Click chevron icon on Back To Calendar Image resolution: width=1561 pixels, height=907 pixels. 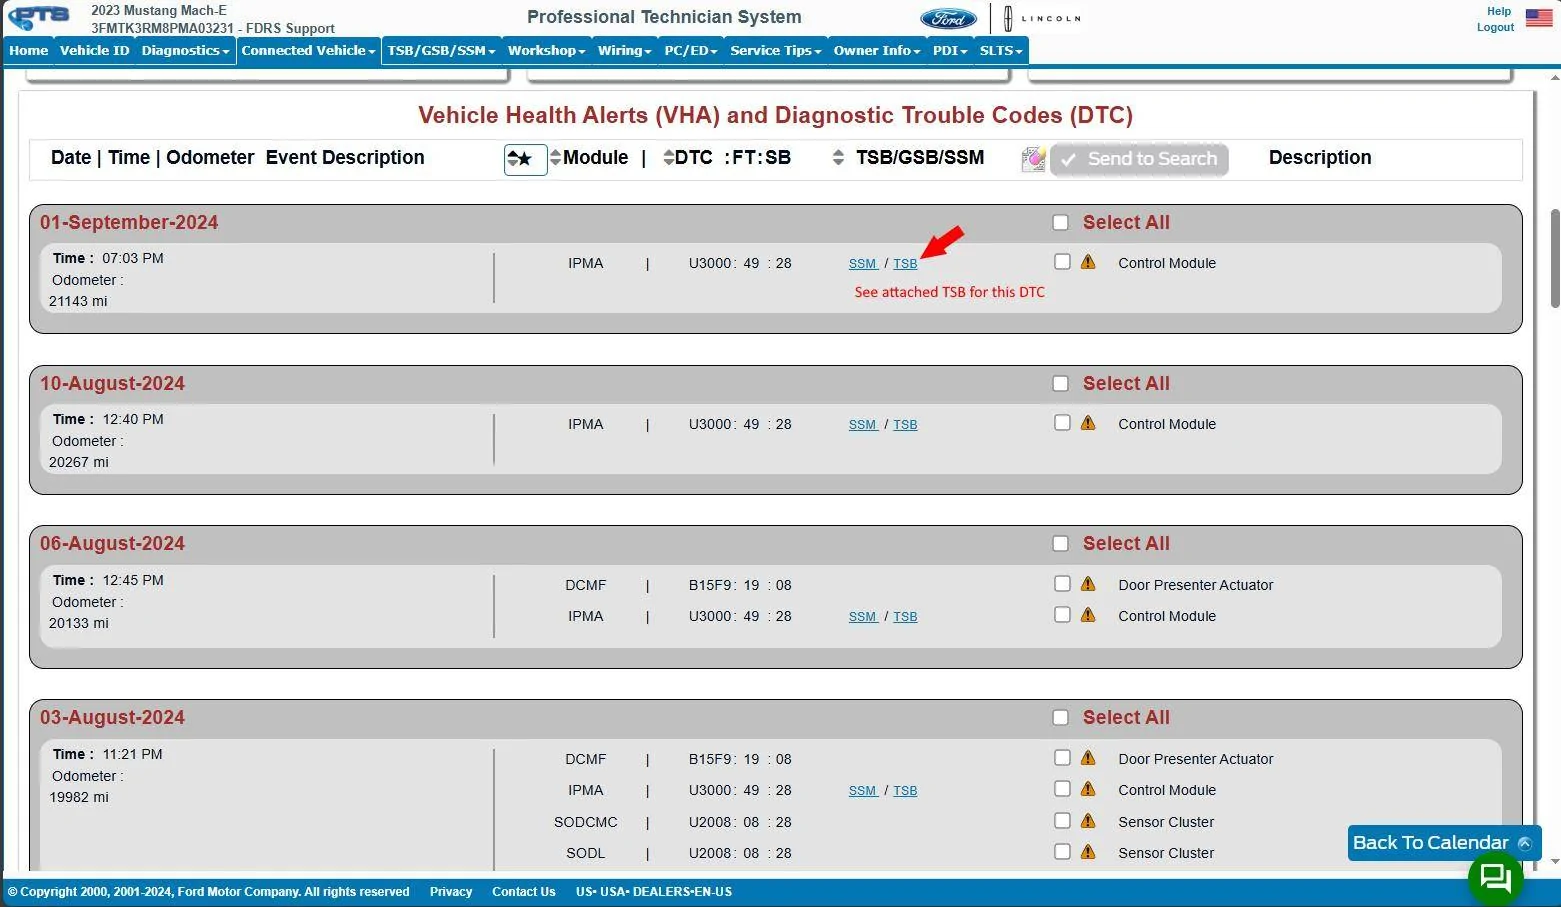click(x=1525, y=843)
